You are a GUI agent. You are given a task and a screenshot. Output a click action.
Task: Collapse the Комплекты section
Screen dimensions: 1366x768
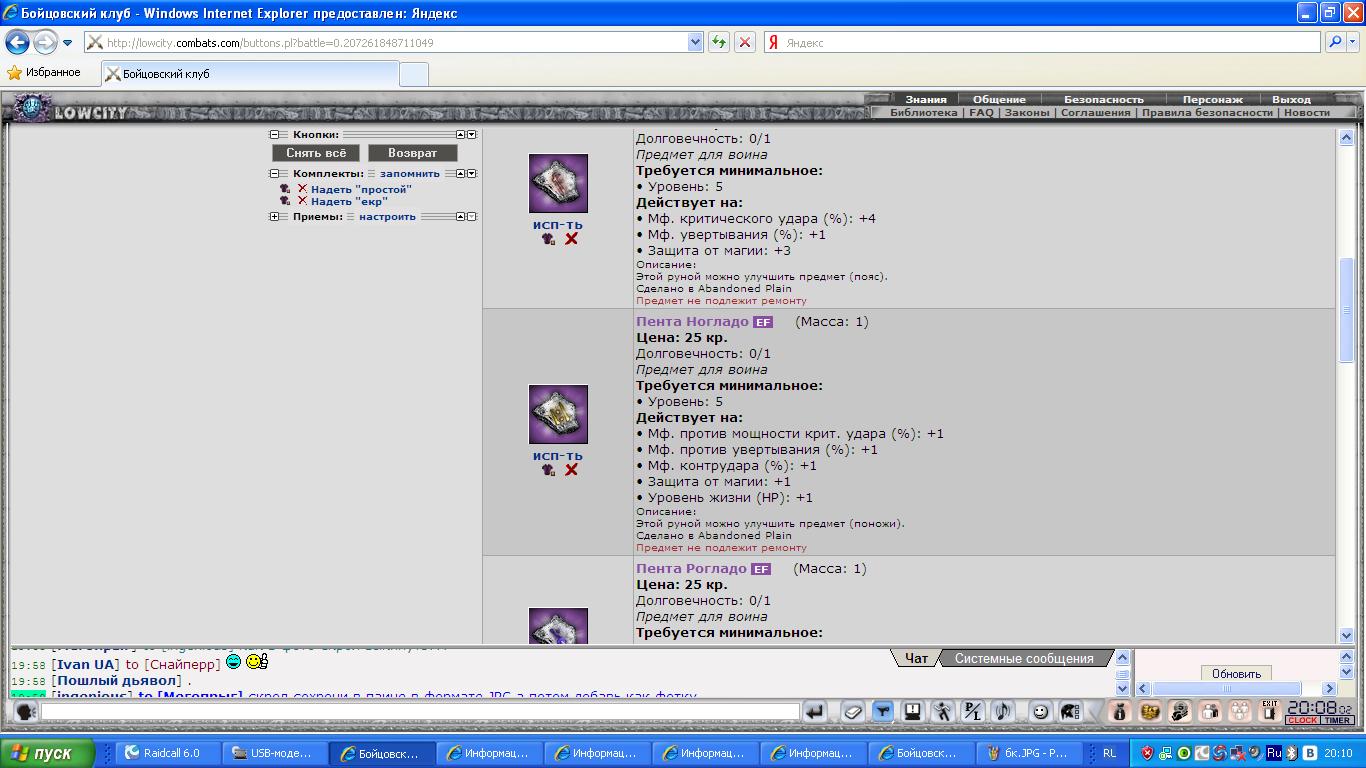274,173
